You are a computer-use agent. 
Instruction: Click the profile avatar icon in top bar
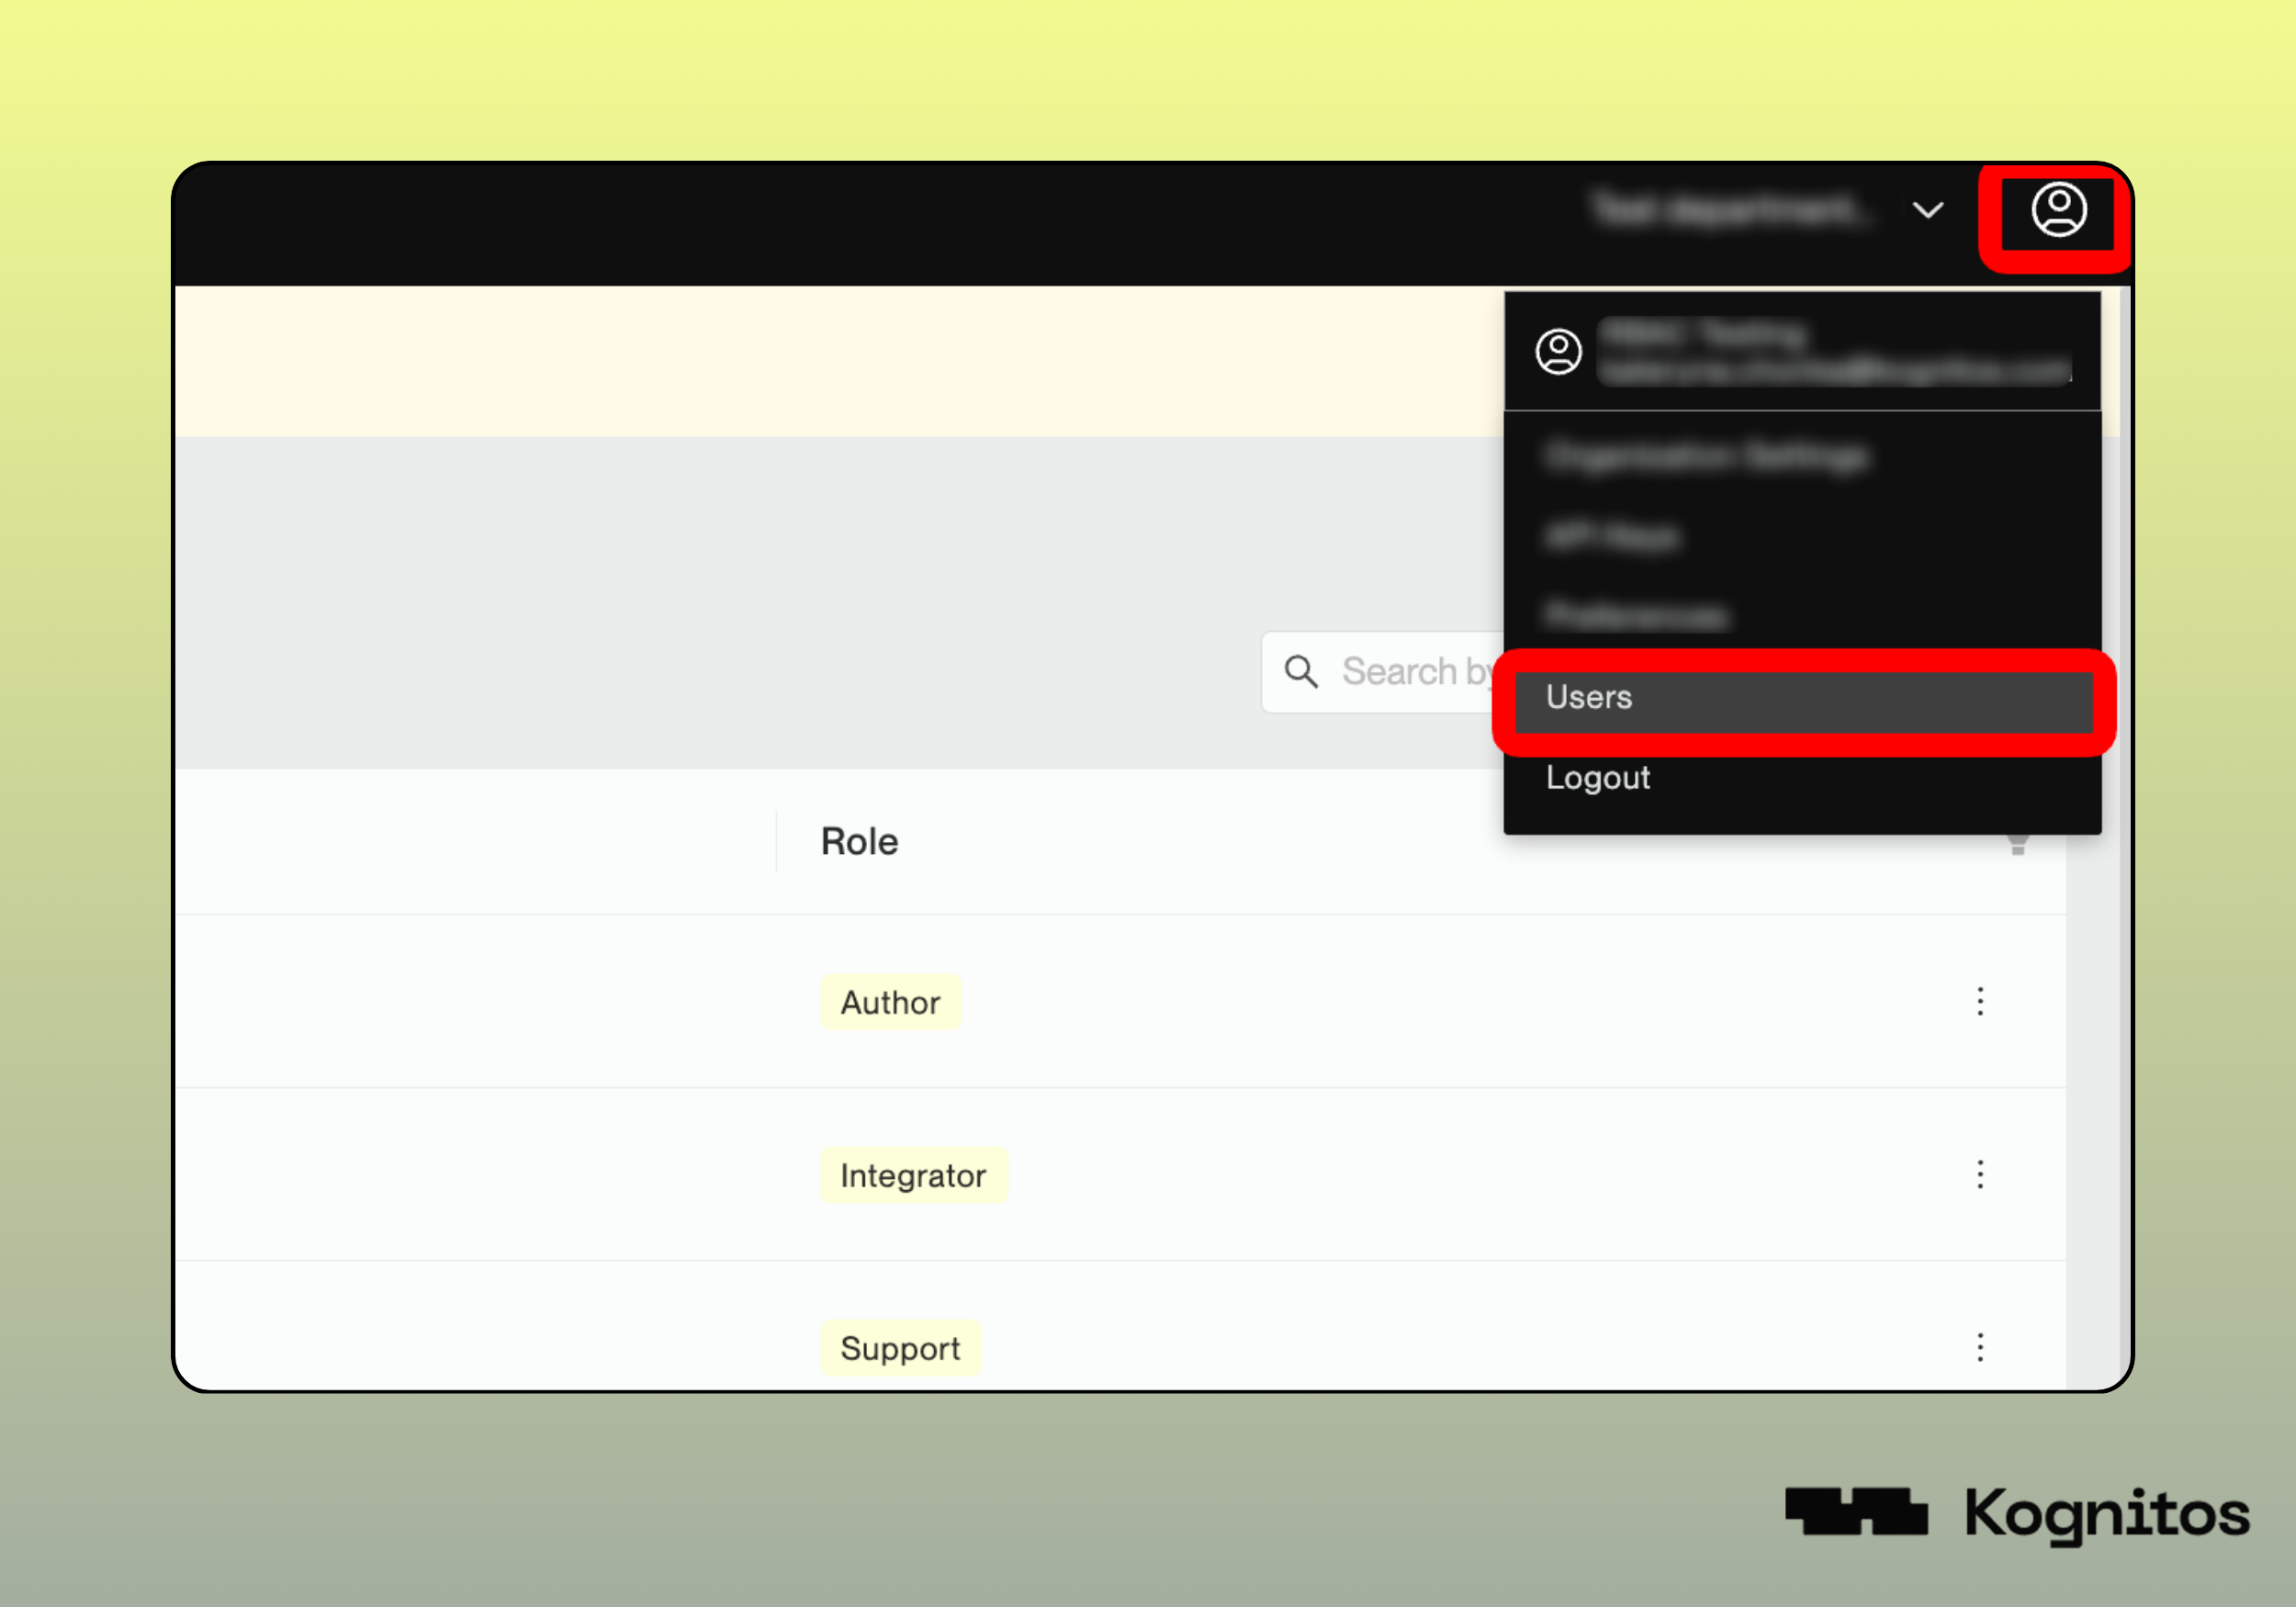[2058, 210]
